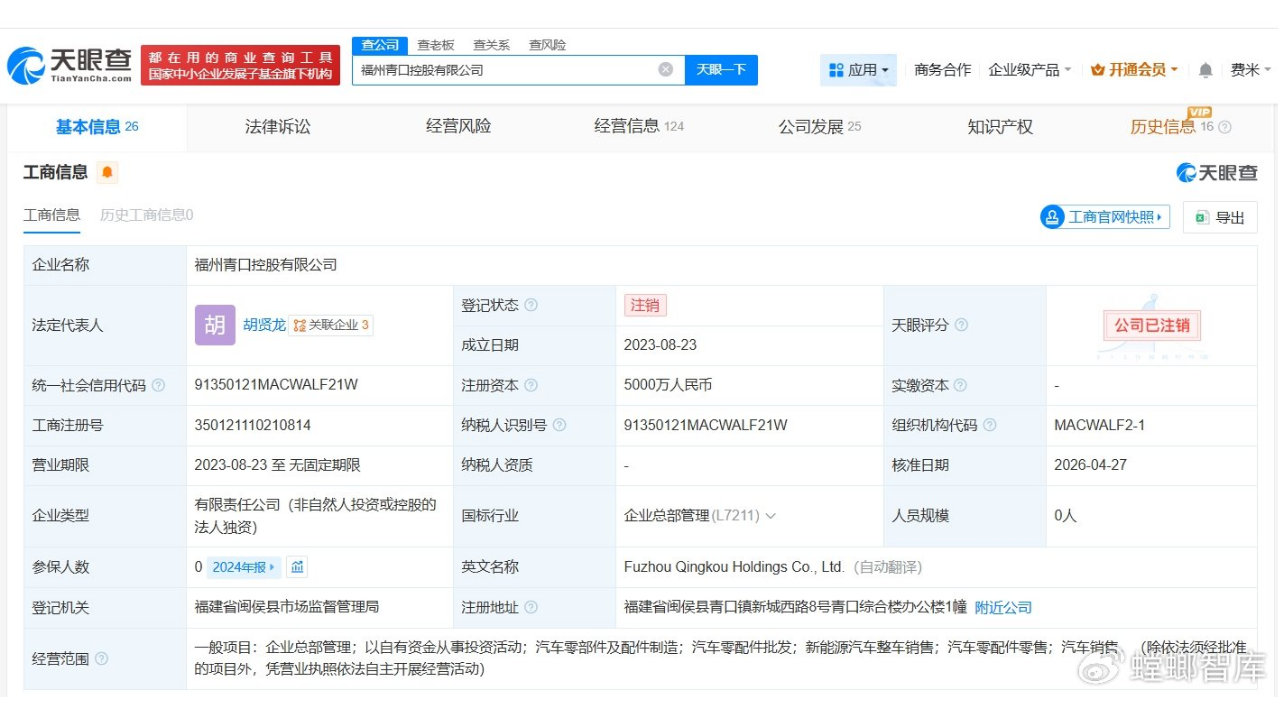
Task: Click the orange bell beside 工商信息 heading
Action: [x=107, y=173]
